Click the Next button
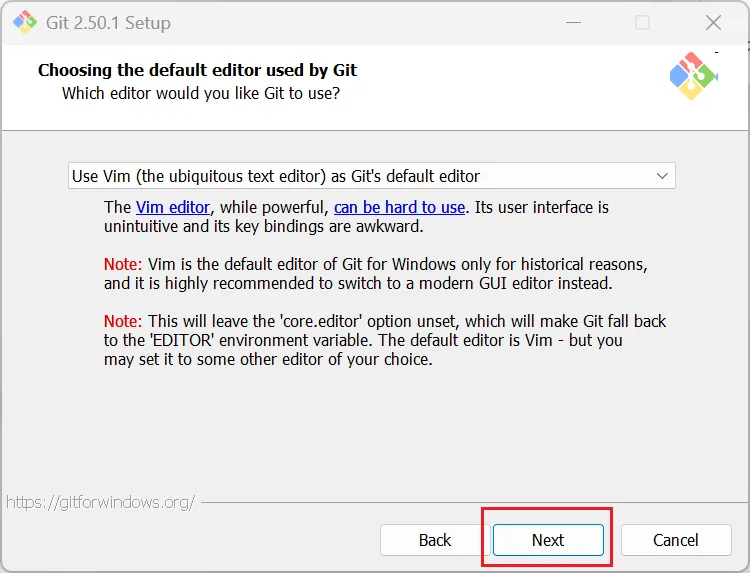The width and height of the screenshot is (750, 573). coord(548,540)
